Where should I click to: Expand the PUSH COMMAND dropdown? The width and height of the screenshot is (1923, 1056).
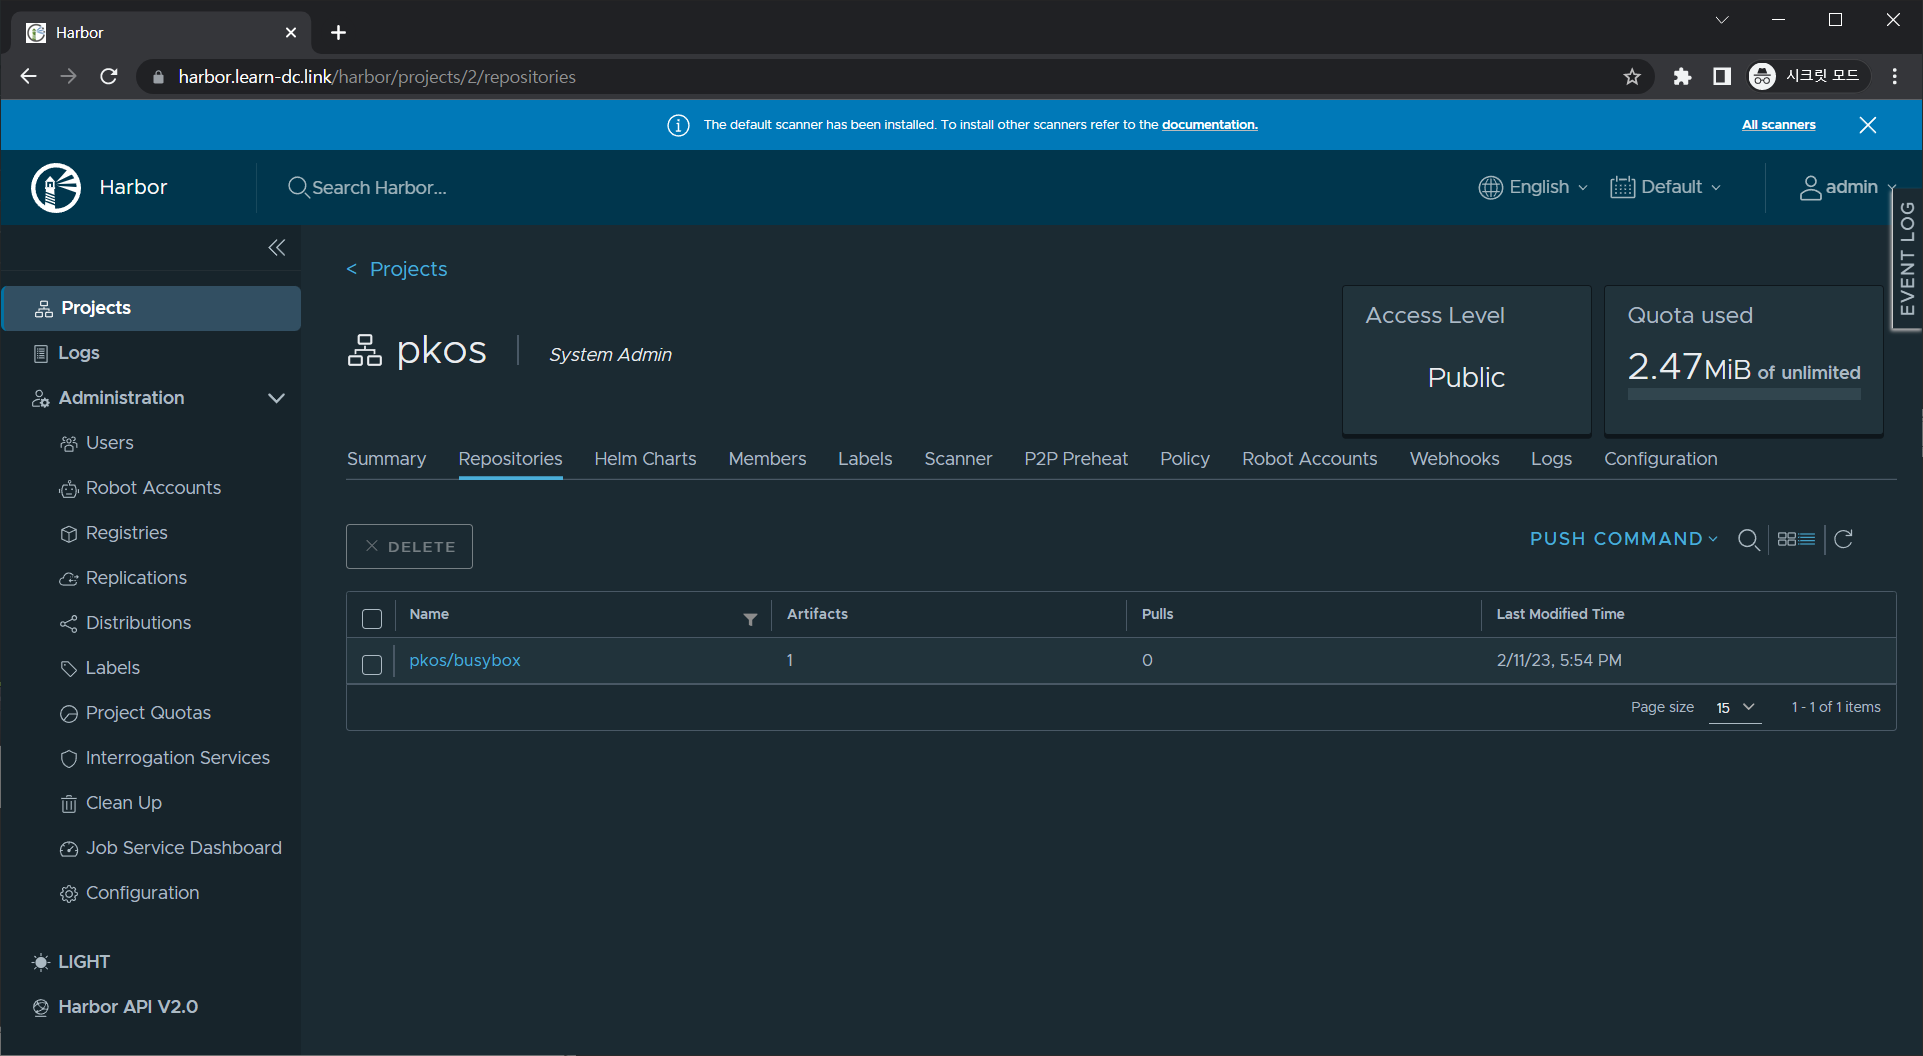click(1623, 539)
